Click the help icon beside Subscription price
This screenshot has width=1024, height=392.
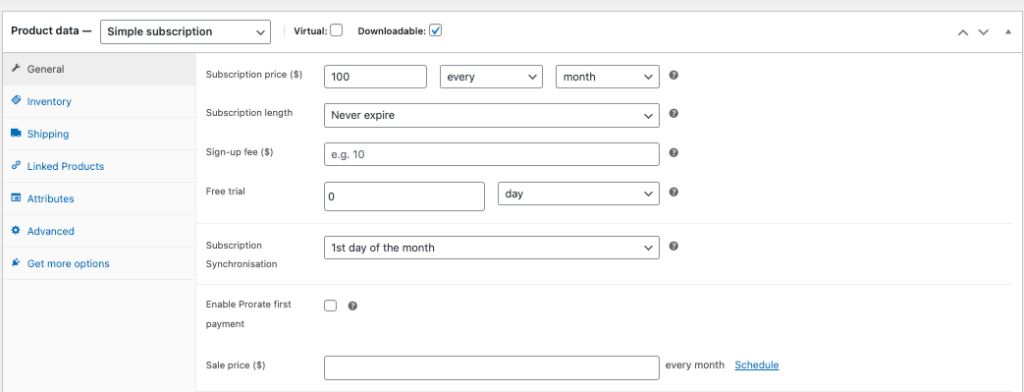pyautogui.click(x=674, y=75)
